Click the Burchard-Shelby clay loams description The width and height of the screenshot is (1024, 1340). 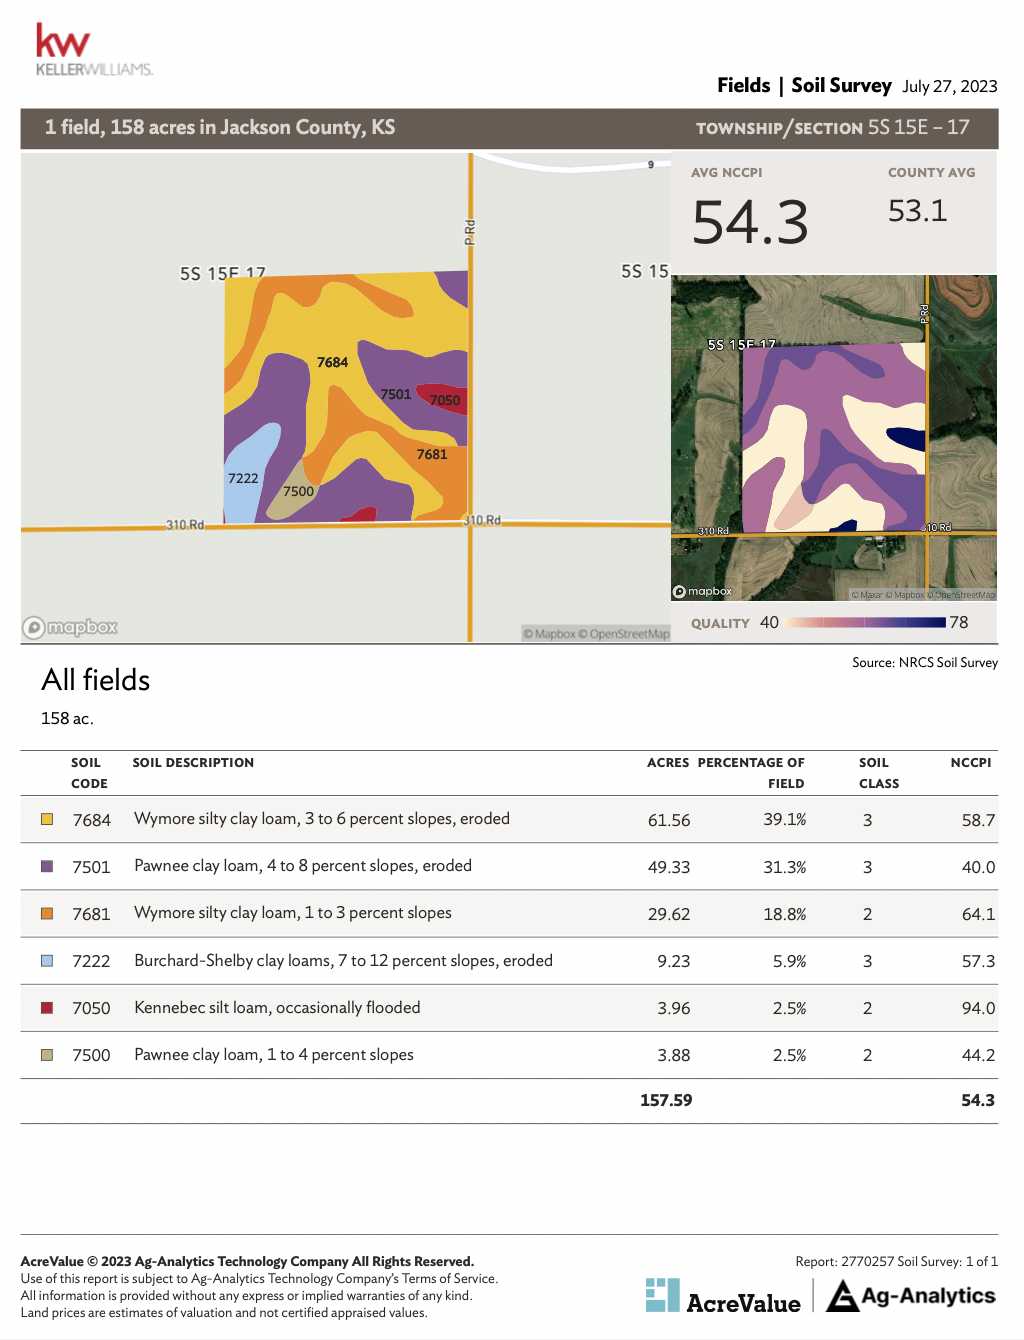tap(343, 960)
